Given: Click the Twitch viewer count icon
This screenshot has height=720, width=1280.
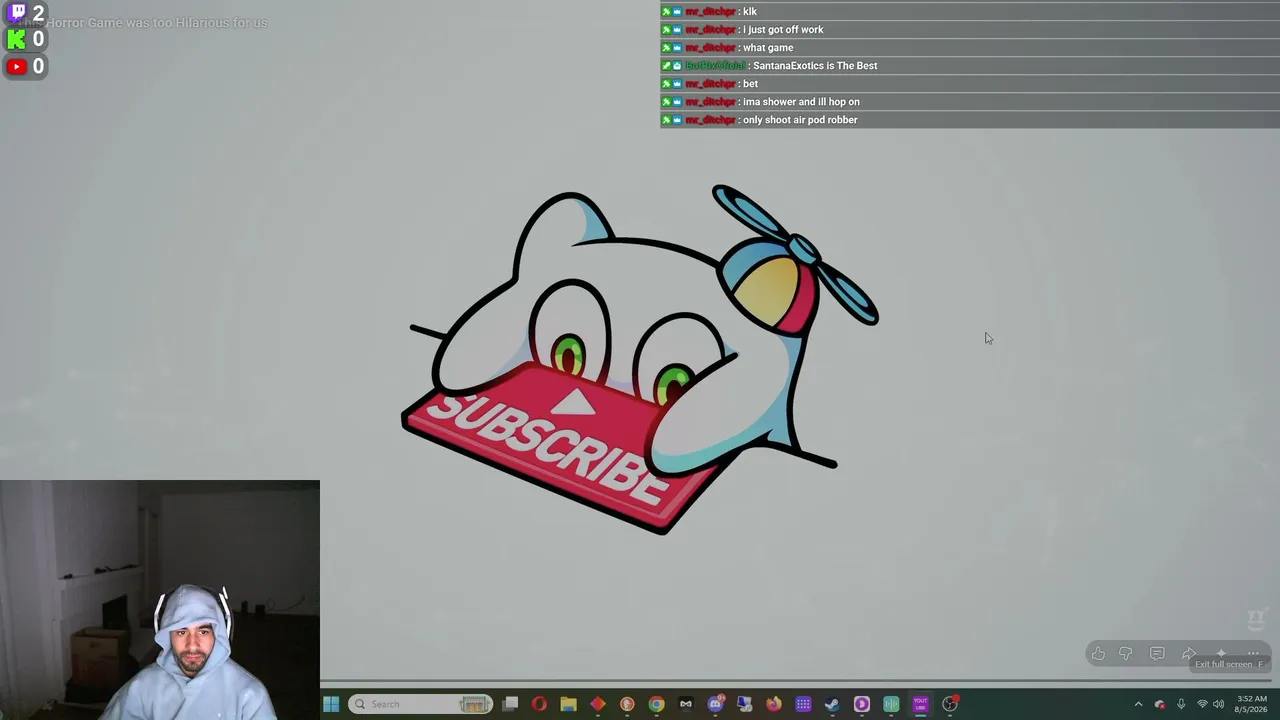Looking at the screenshot, I should [x=17, y=13].
